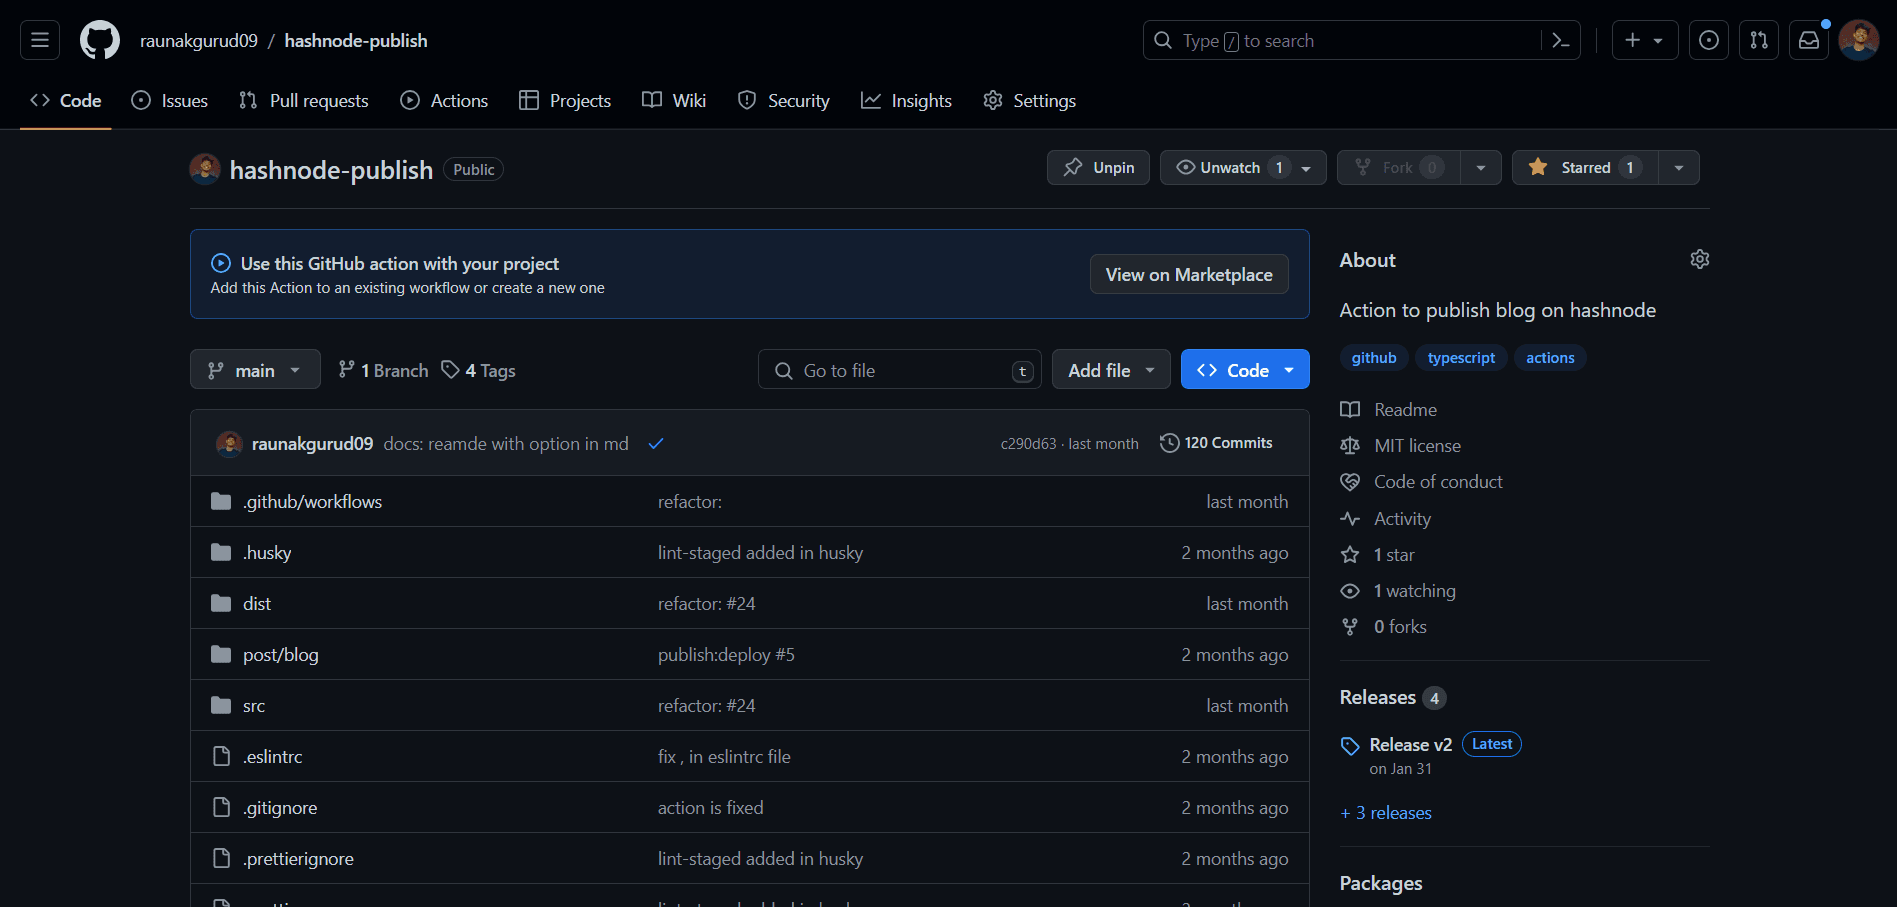The image size is (1897, 907).
Task: Select the github topic tag
Action: (1374, 358)
